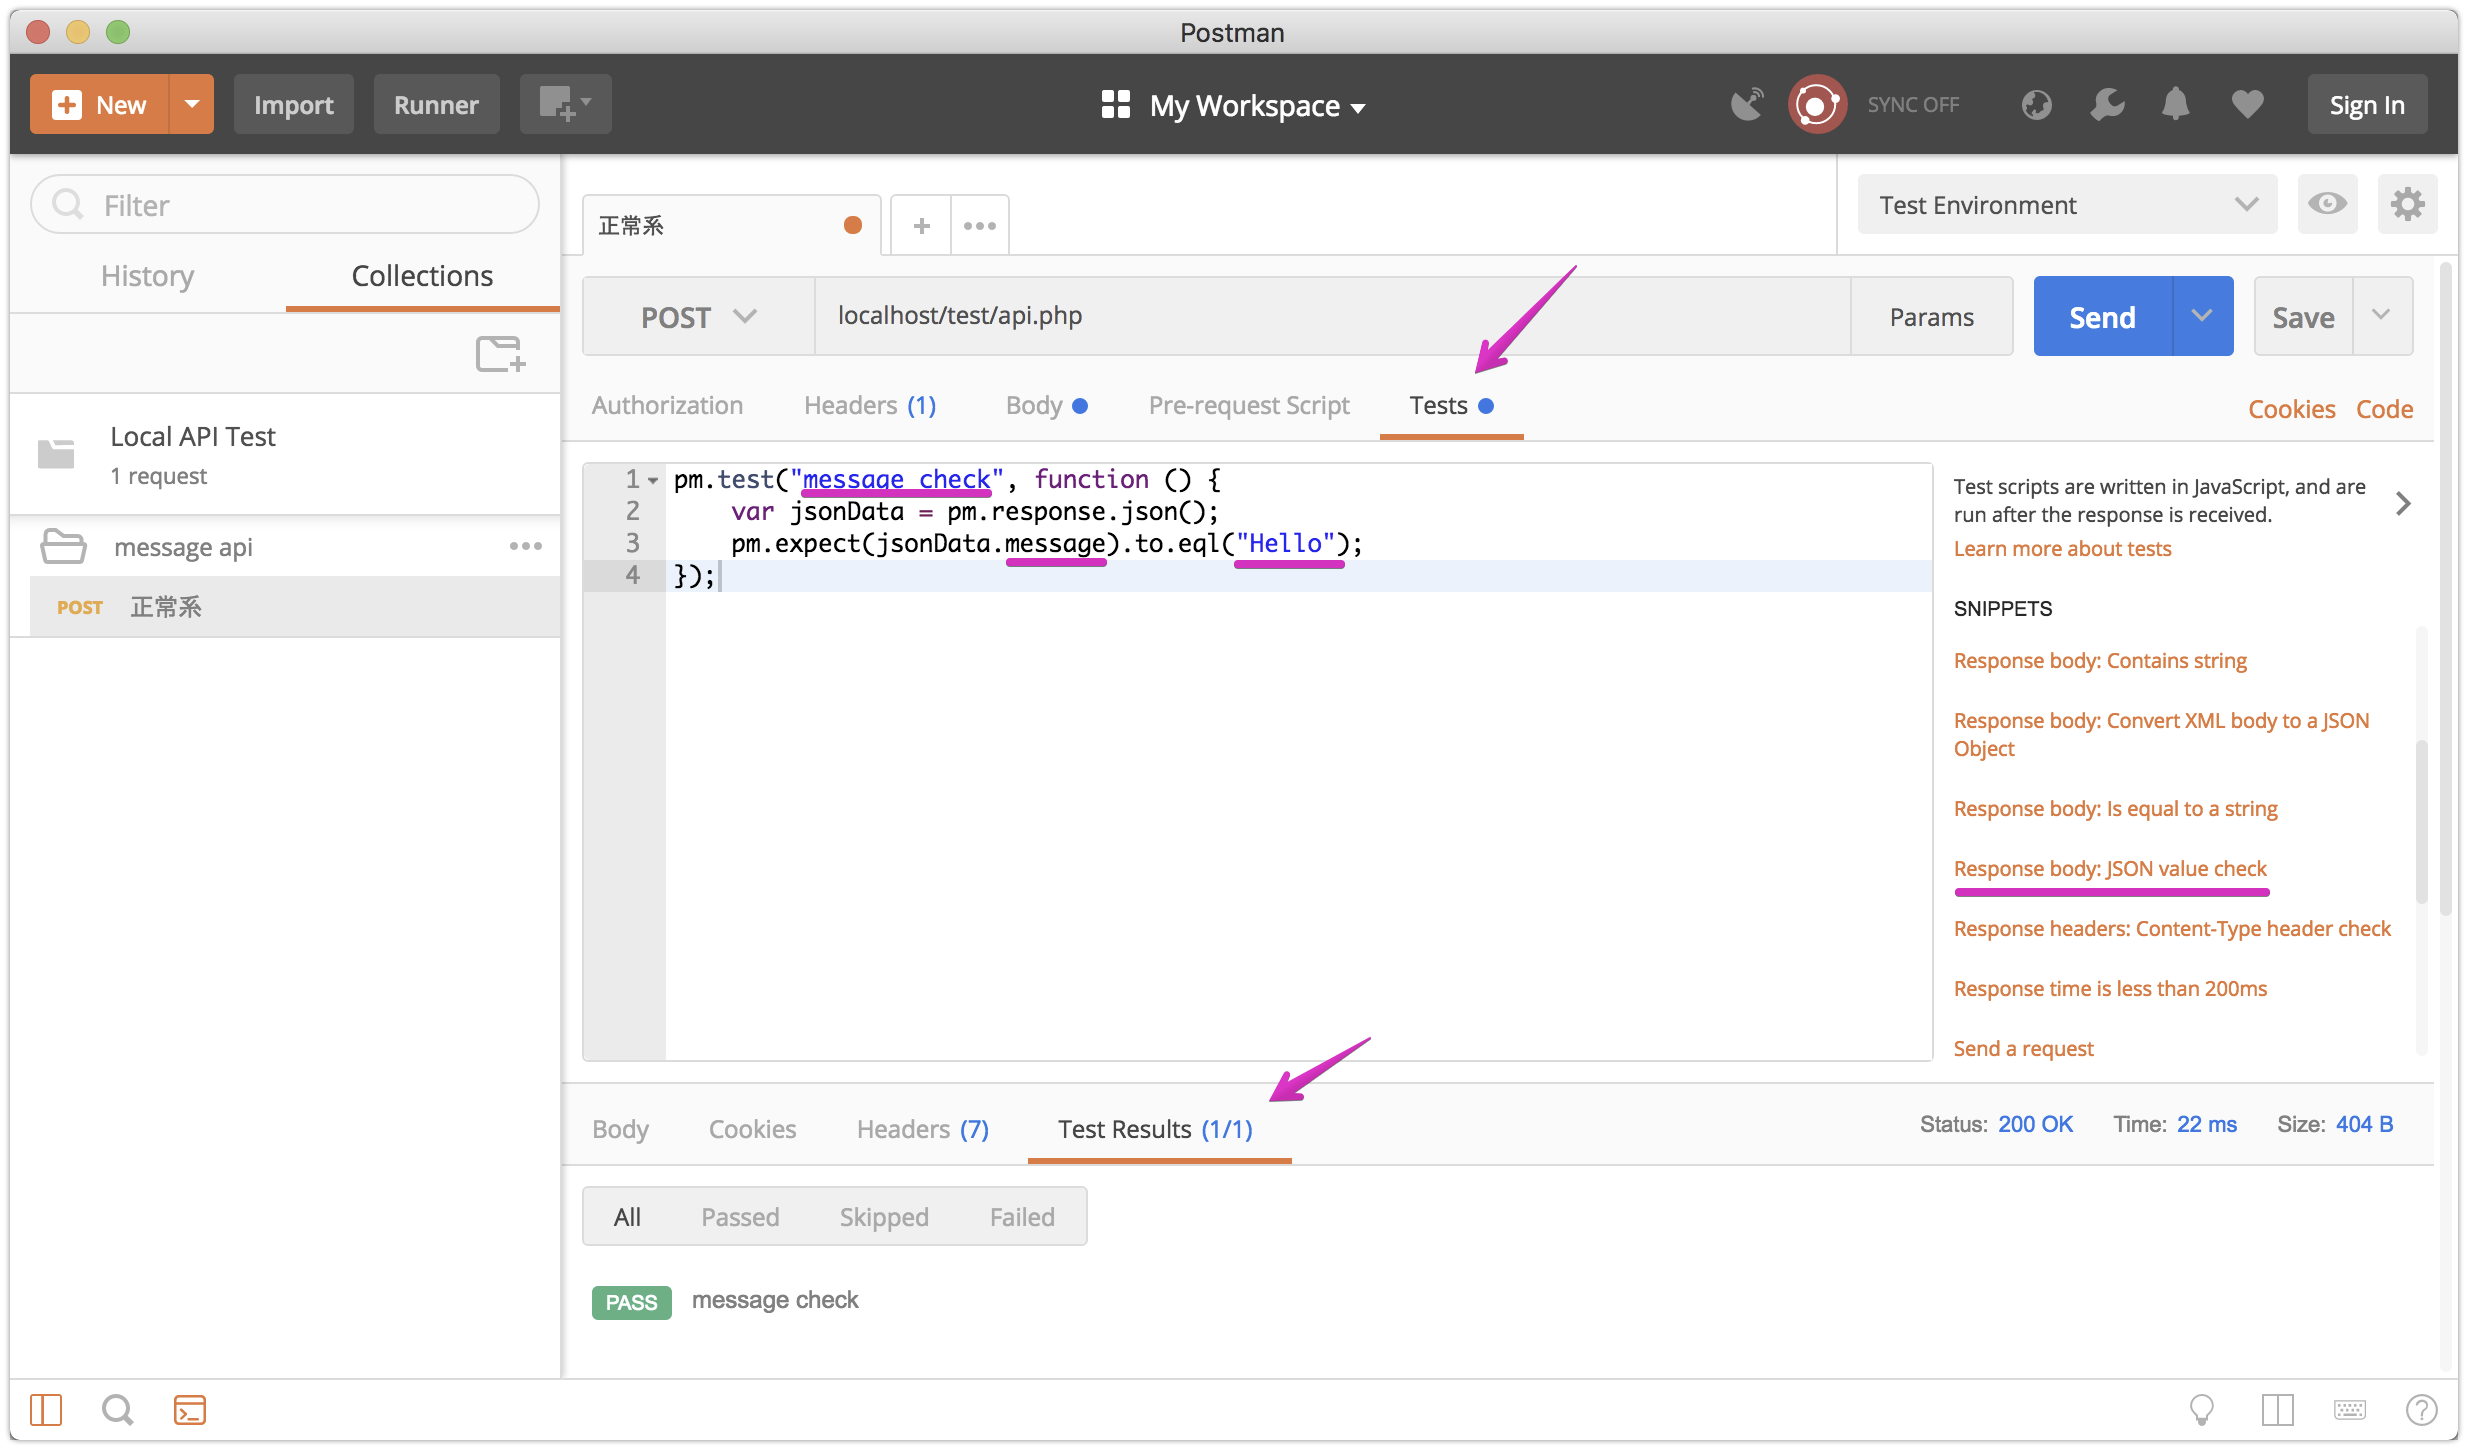The image size is (2468, 1450).
Task: Click the sidebar Filter search field
Action: click(x=285, y=205)
